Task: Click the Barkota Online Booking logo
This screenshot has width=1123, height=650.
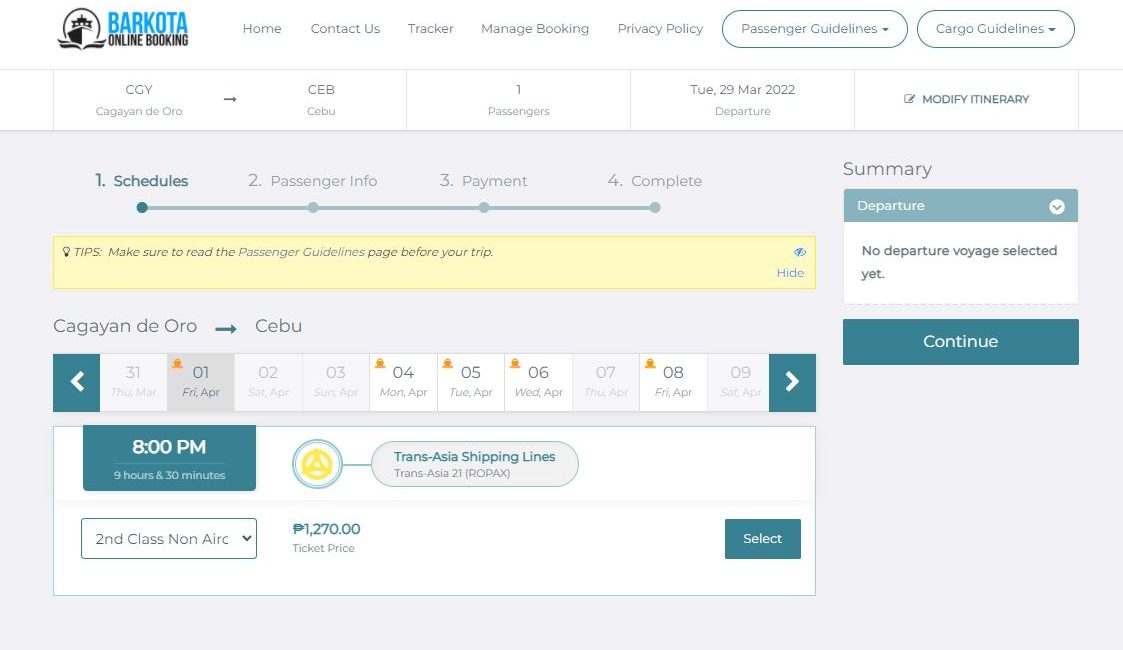Action: coord(123,29)
